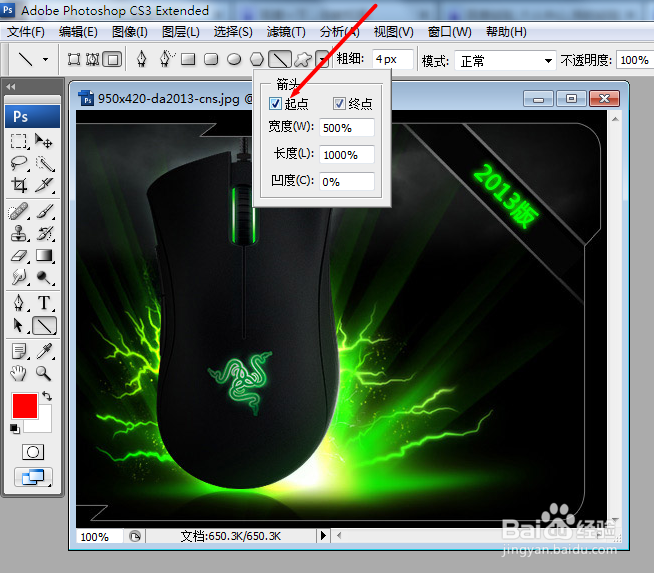This screenshot has width=654, height=573.
Task: Open the 窗口(W) menu
Action: pos(450,32)
